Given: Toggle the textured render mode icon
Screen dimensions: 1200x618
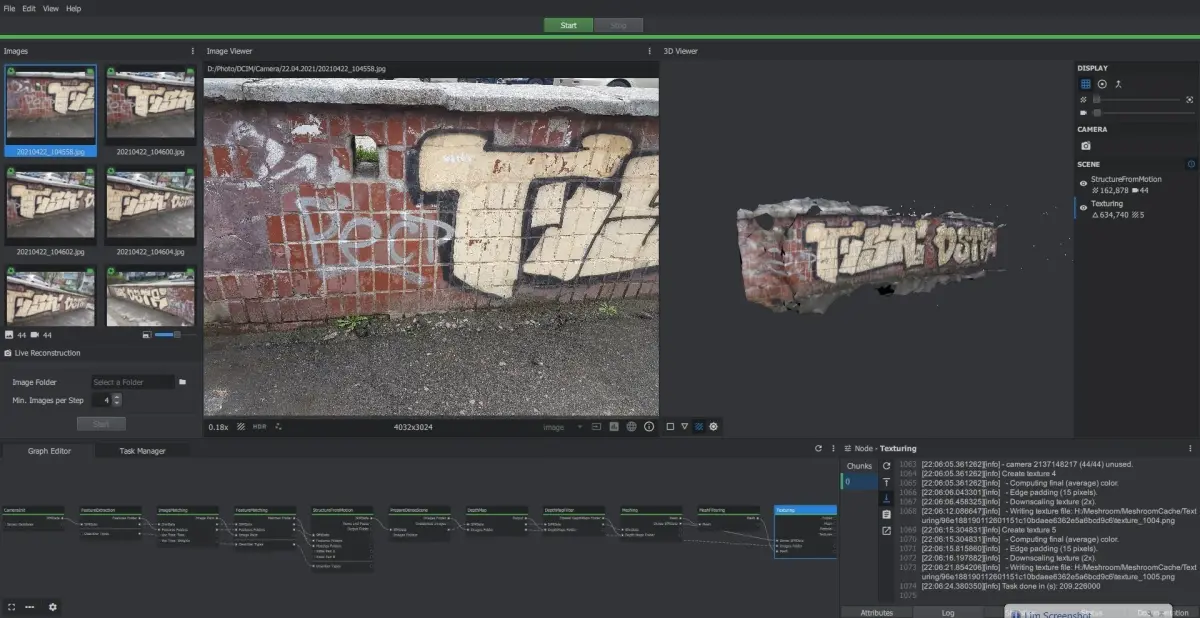Looking at the screenshot, I should pos(699,427).
